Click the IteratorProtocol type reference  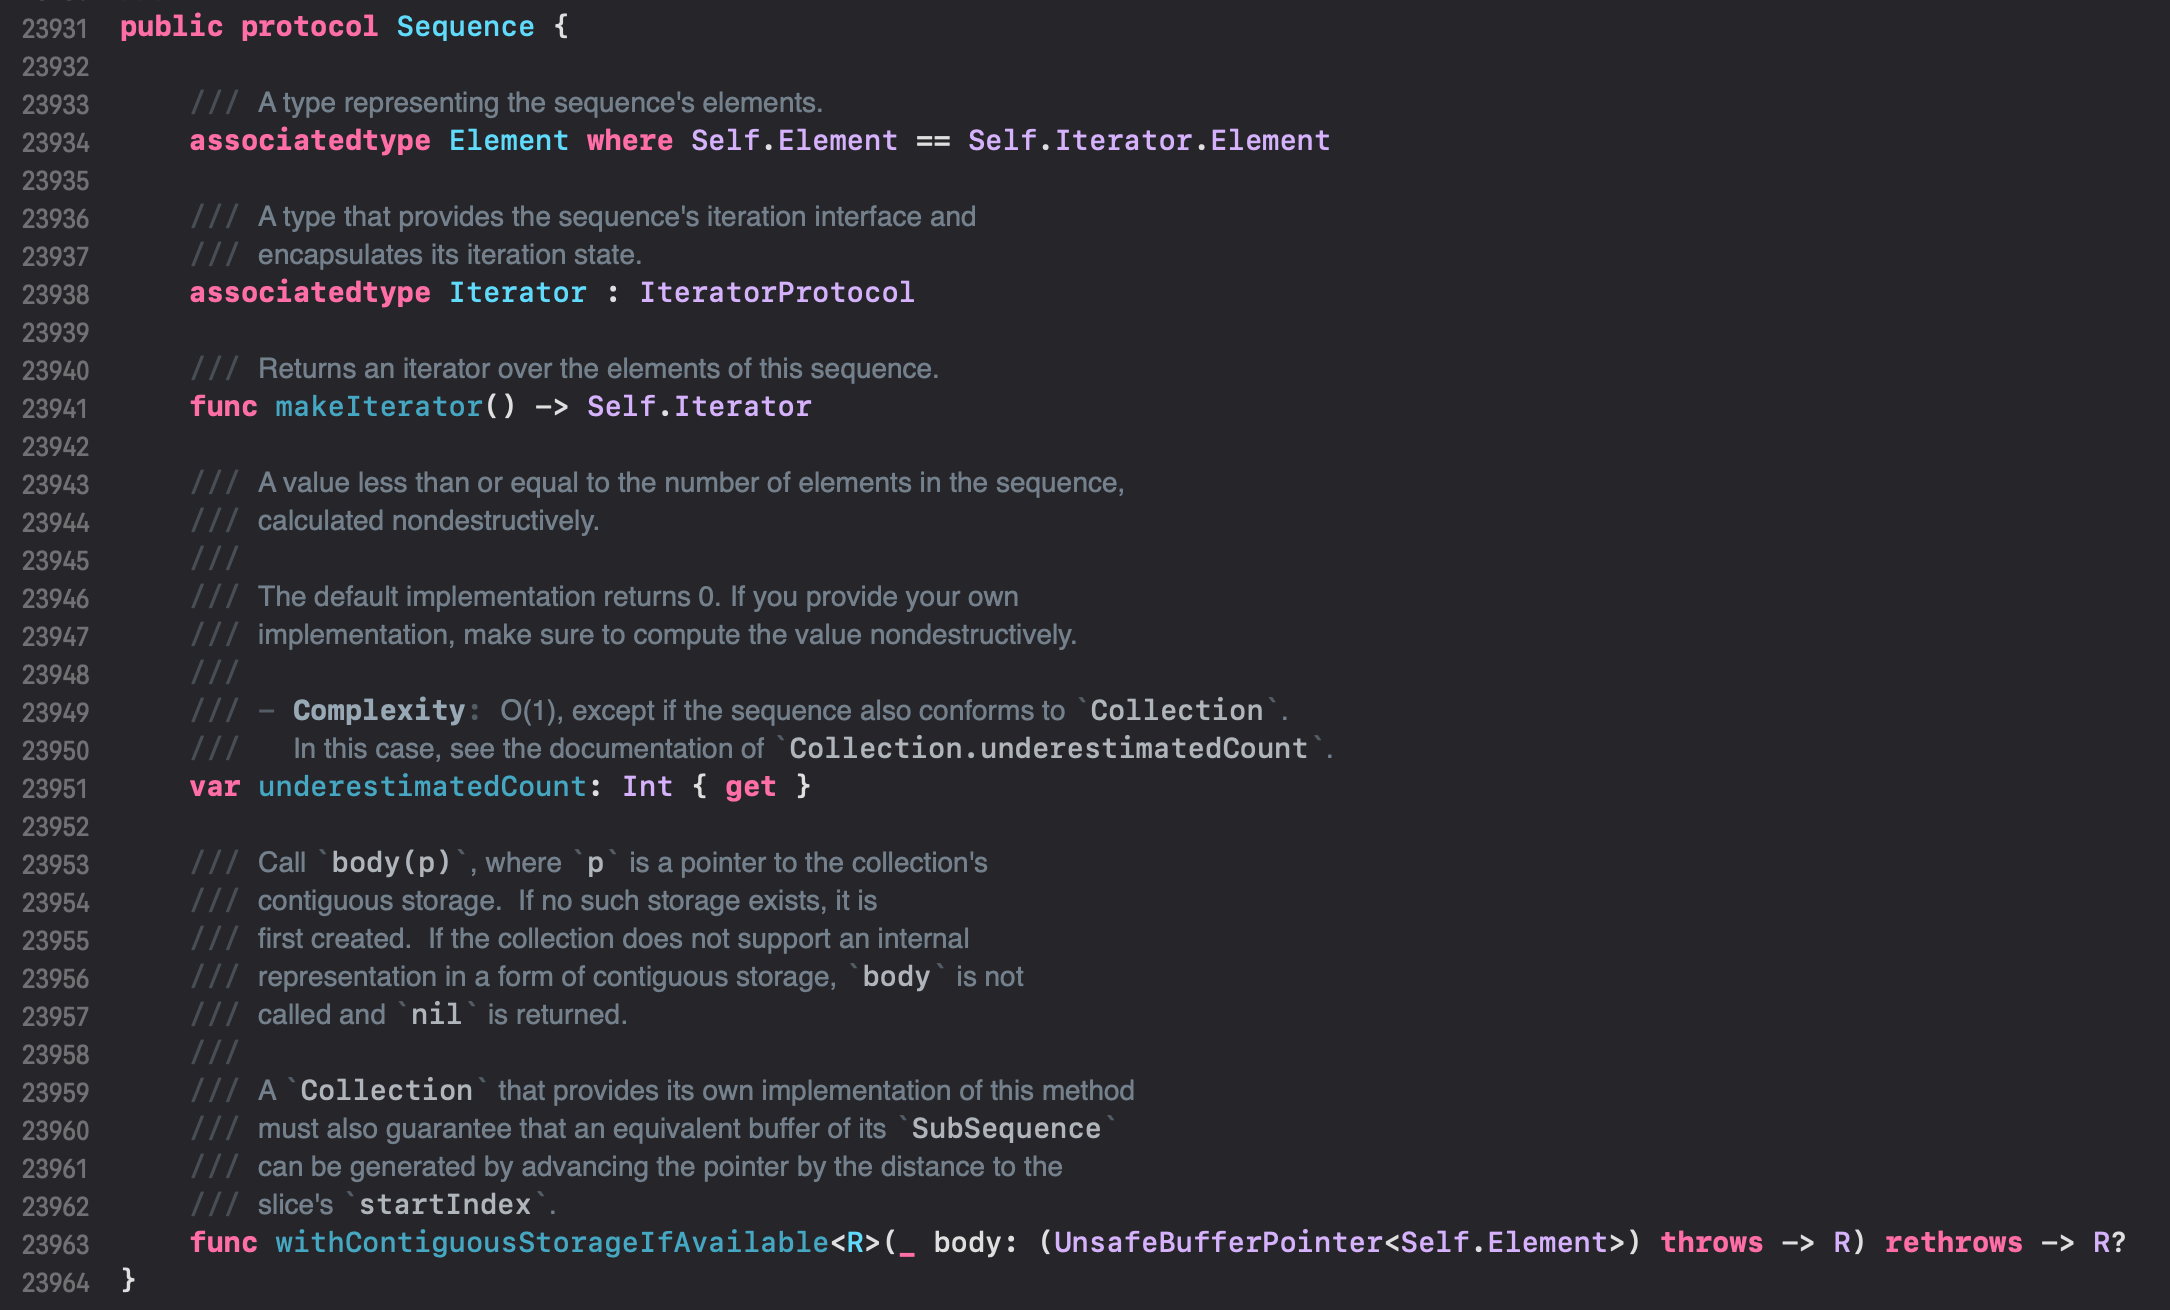coord(776,293)
